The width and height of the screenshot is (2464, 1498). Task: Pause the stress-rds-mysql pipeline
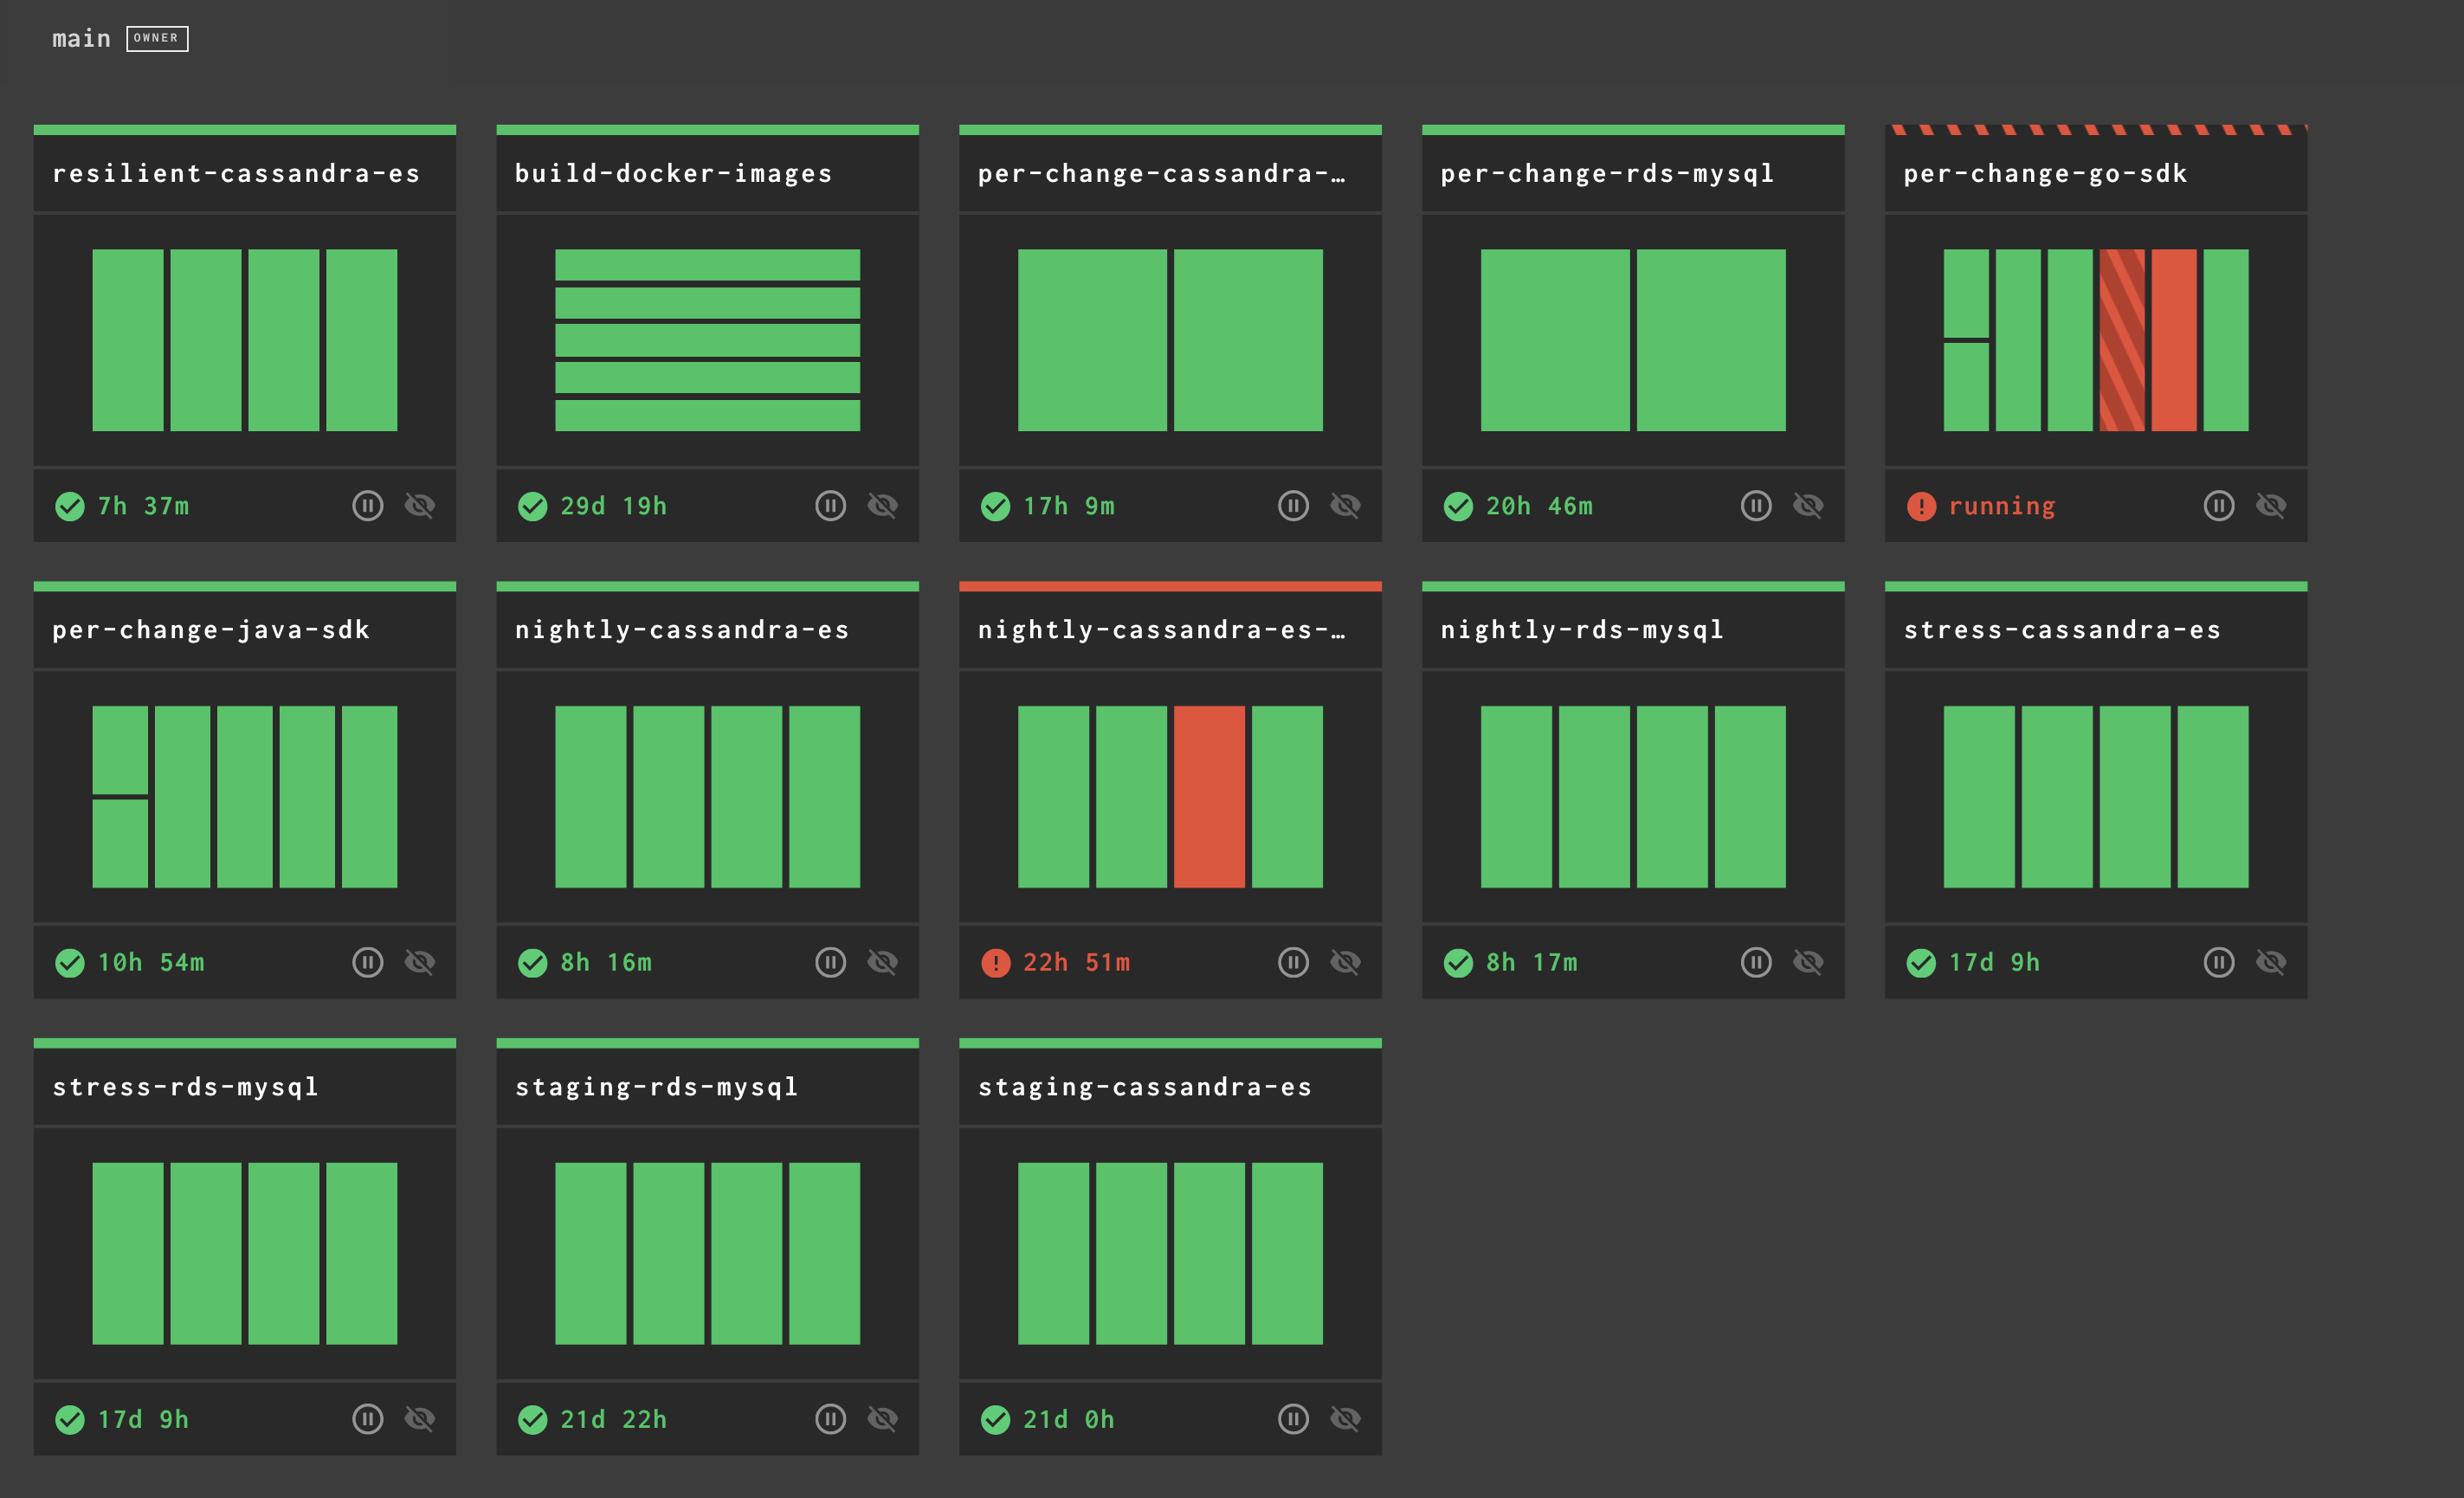click(367, 1419)
